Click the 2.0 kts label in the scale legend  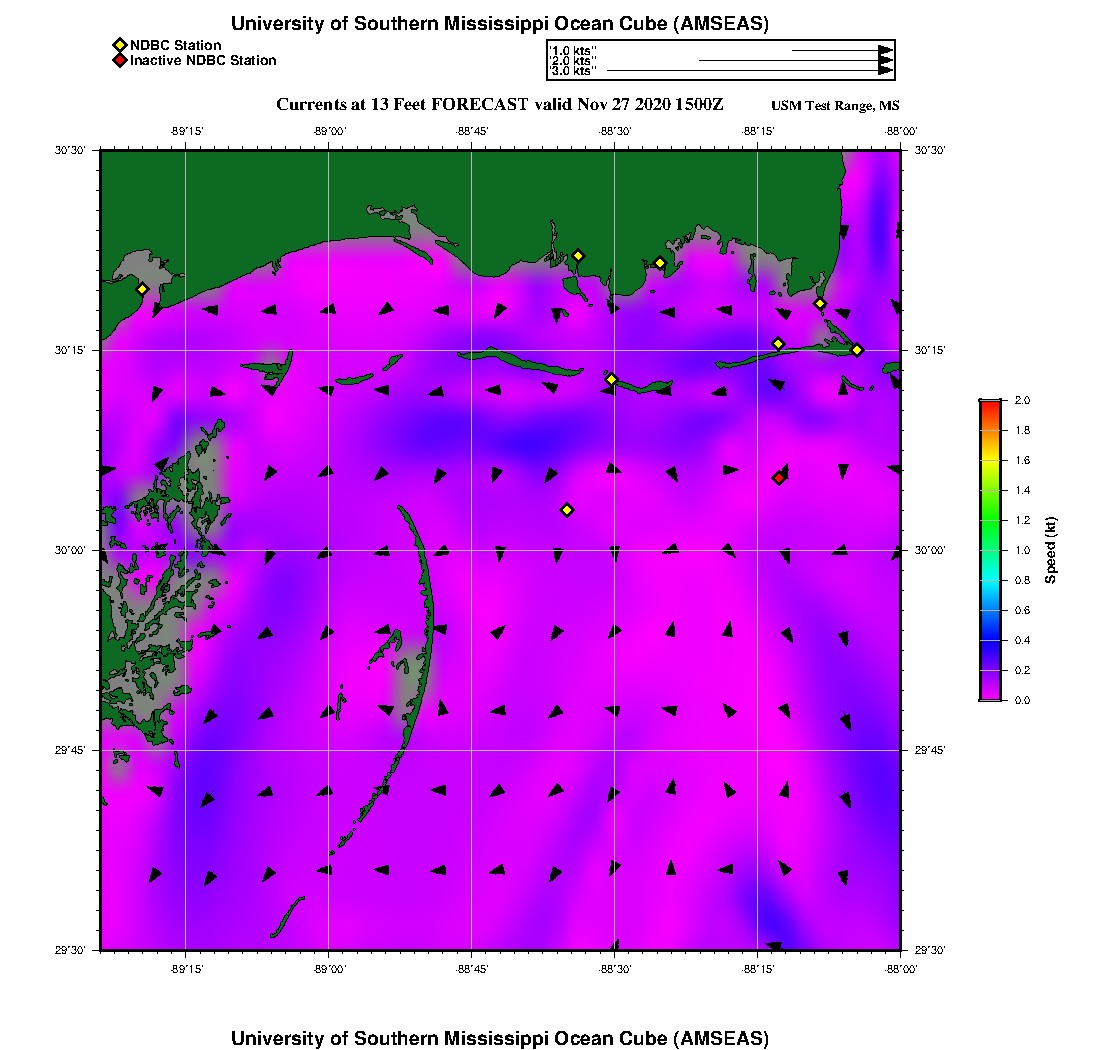[x=573, y=61]
